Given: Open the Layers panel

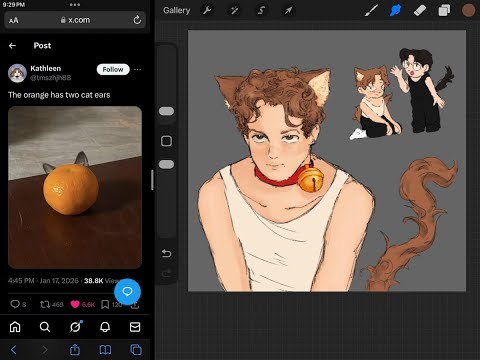Looking at the screenshot, I should [444, 10].
